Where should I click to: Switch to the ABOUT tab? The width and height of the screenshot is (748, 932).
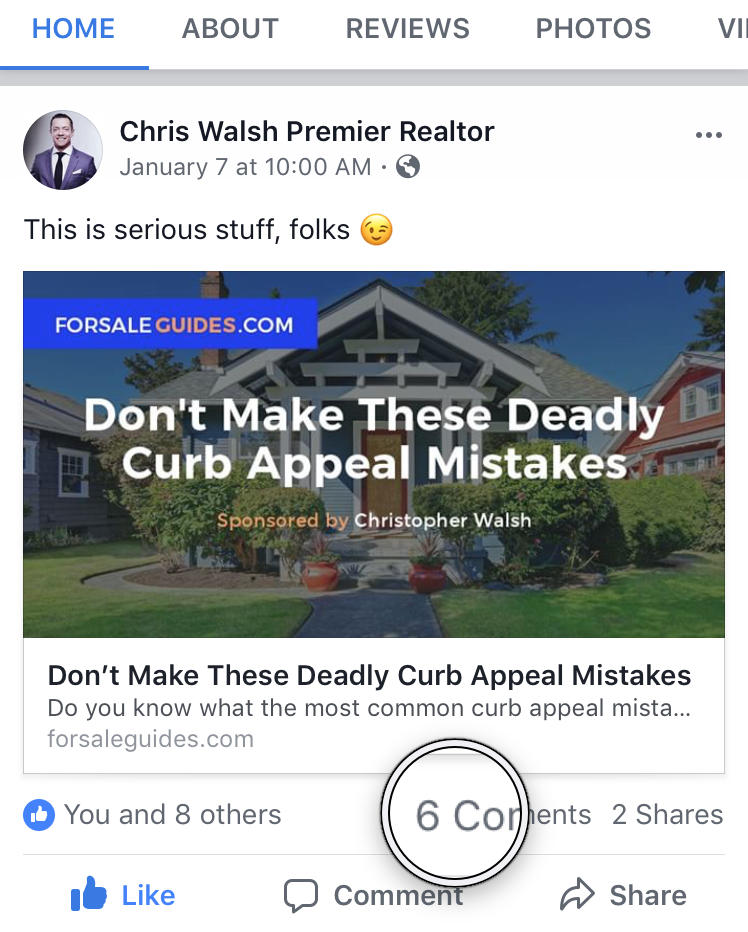(x=230, y=29)
